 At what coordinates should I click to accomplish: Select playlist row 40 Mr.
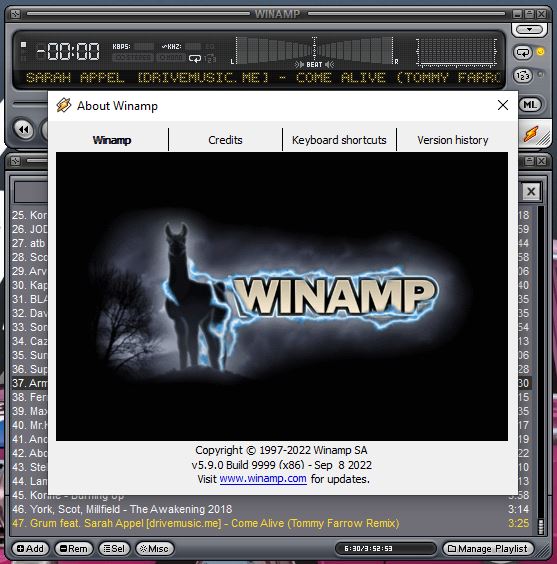(29, 425)
